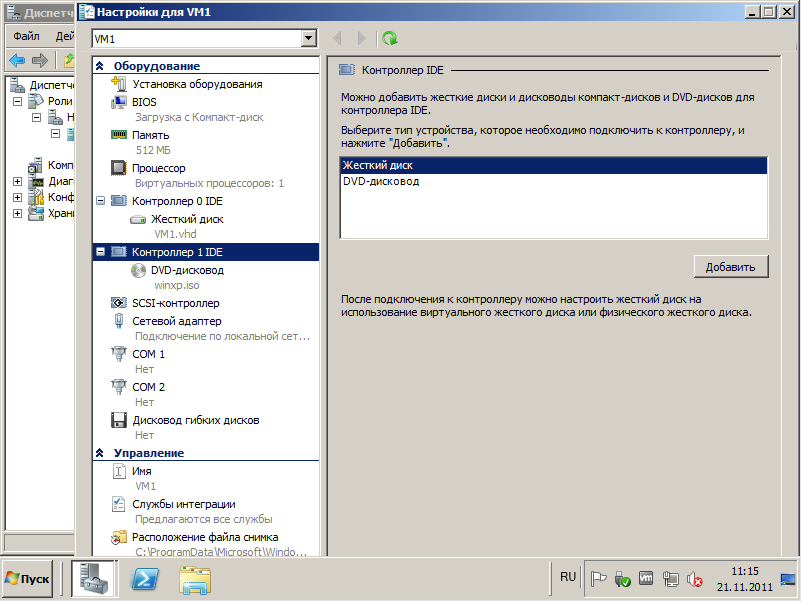
Task: Select BIOS settings item
Action: click(144, 102)
